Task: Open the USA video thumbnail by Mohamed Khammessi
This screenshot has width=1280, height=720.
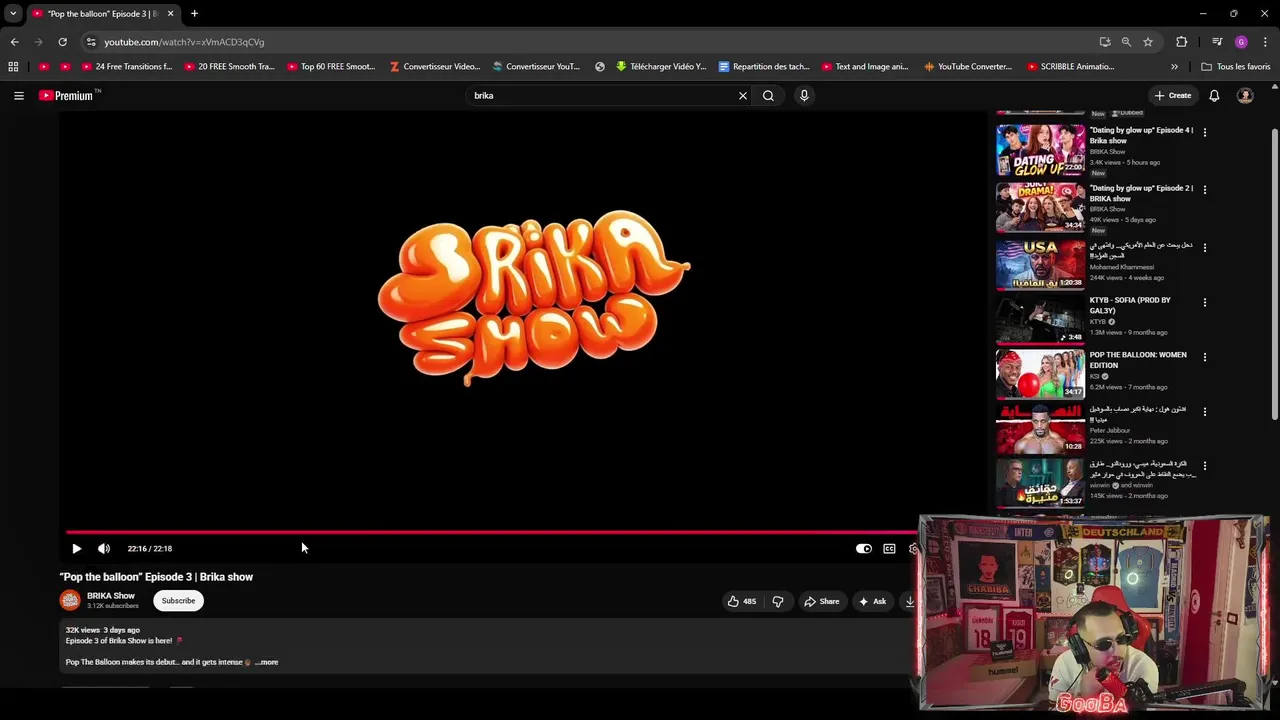Action: (x=1040, y=264)
